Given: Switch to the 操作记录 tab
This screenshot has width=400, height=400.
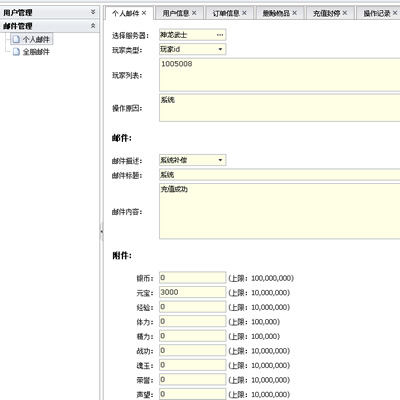Looking at the screenshot, I should 377,13.
